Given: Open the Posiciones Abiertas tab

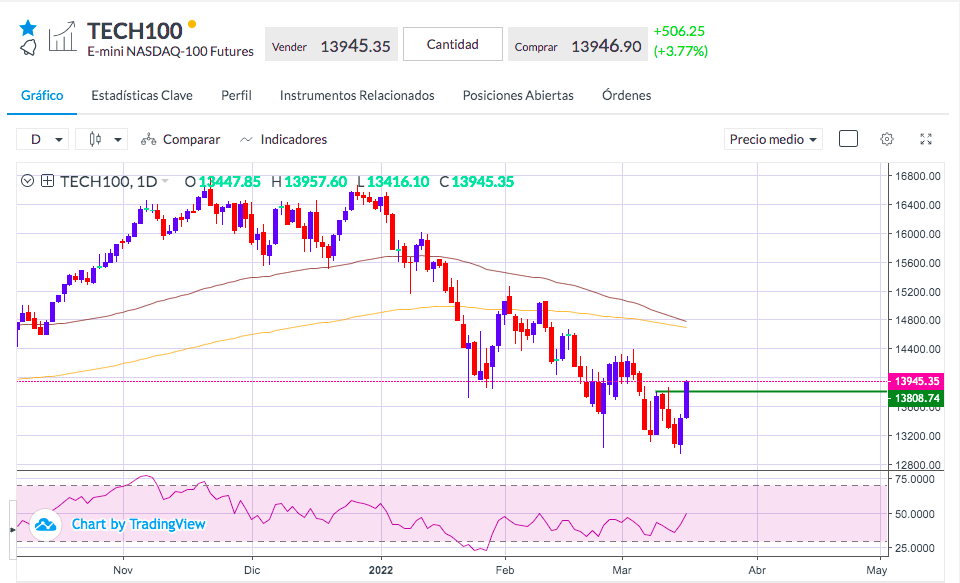Looking at the screenshot, I should coord(518,96).
